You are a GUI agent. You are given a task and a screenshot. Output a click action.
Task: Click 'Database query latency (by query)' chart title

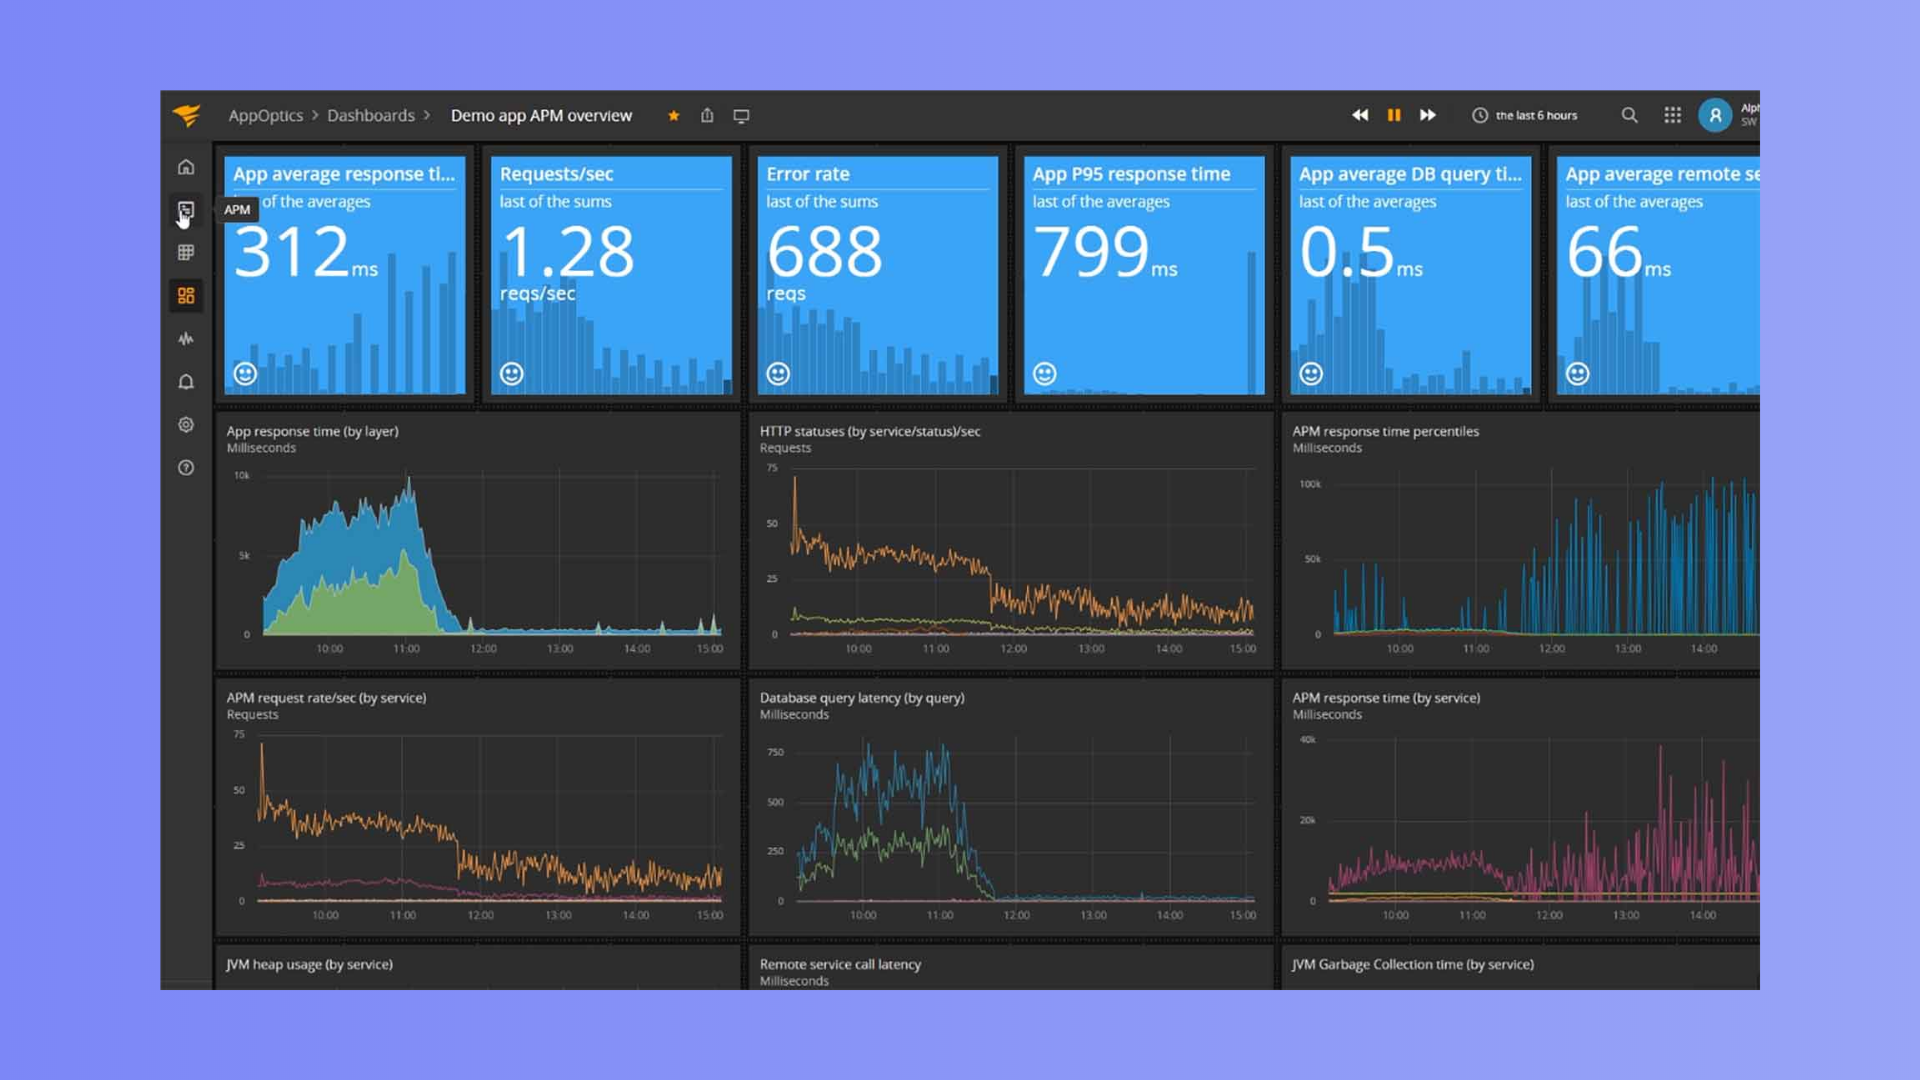click(862, 698)
